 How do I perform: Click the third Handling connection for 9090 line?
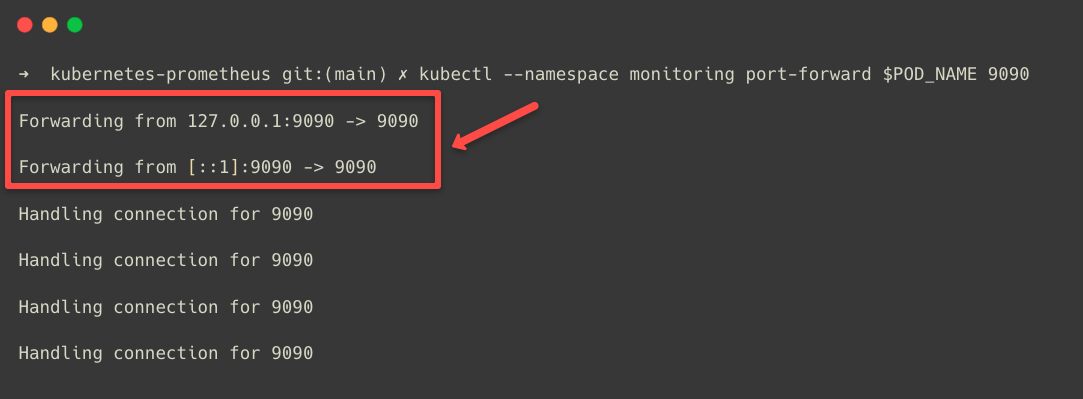166,307
